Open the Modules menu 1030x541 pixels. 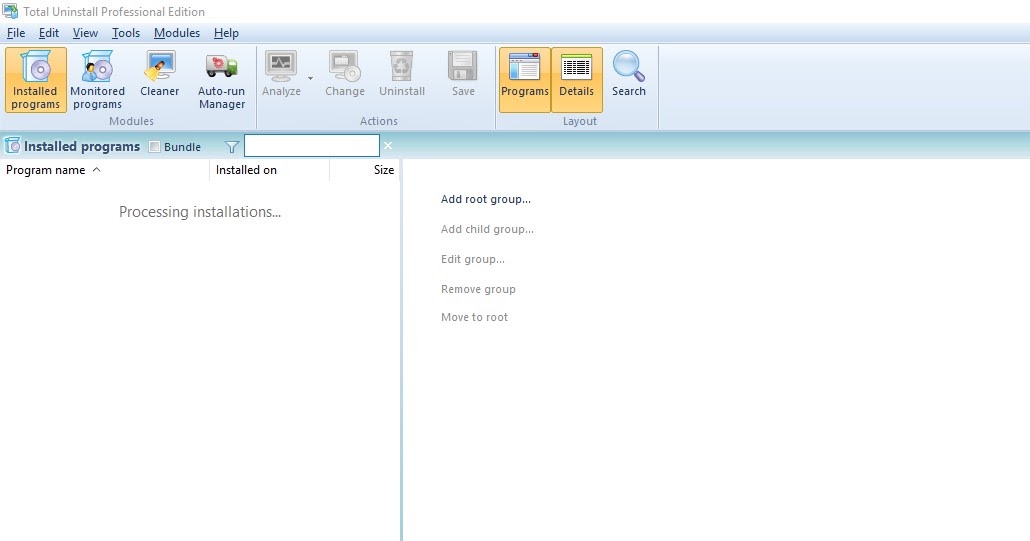coord(177,33)
